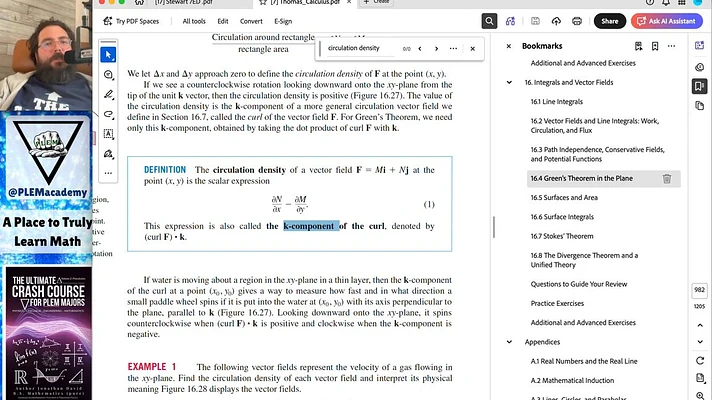
Task: Click the circulation density search field
Action: [360, 48]
